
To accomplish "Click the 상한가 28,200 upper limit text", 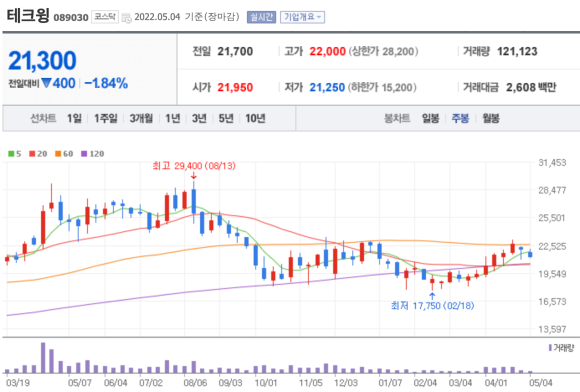I will [383, 51].
